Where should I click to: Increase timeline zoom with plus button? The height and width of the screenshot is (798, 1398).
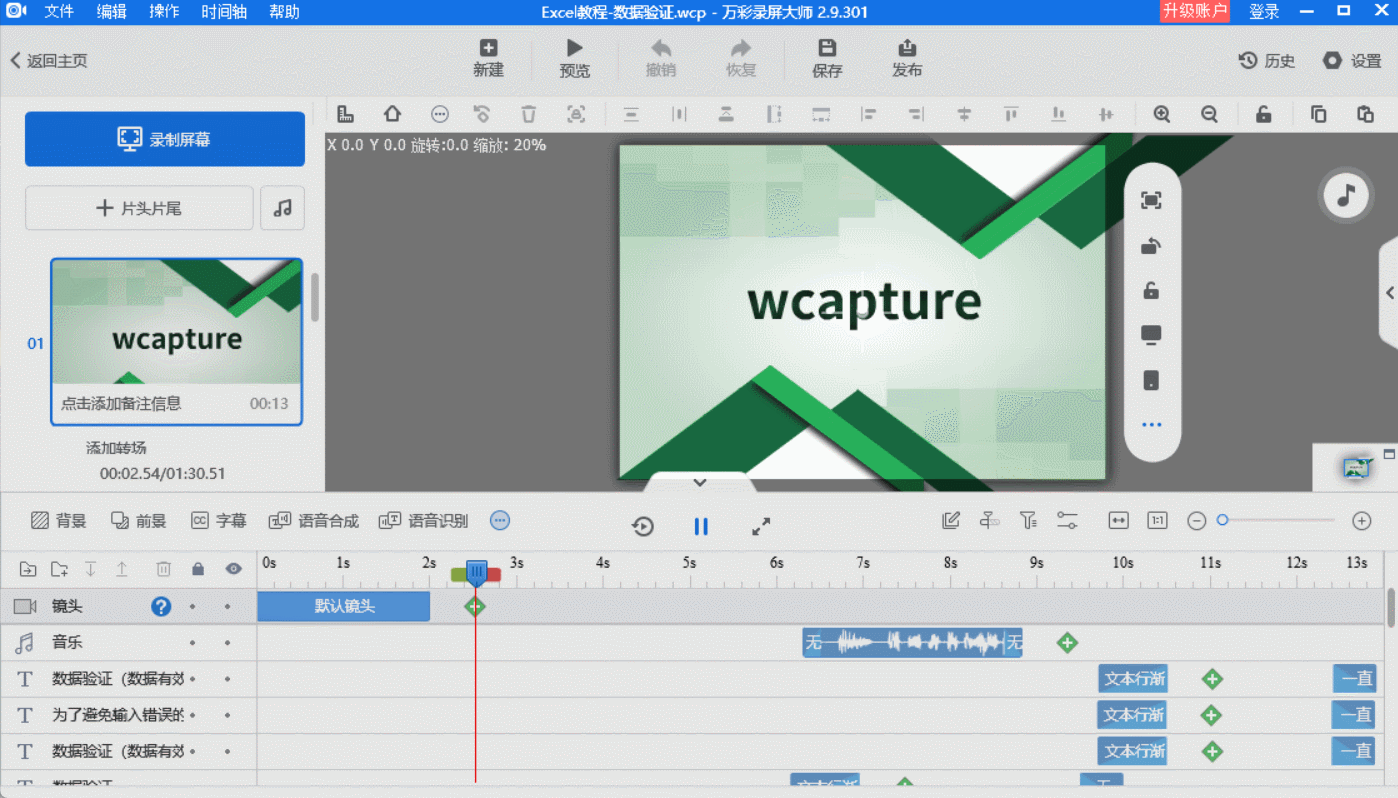tap(1361, 521)
